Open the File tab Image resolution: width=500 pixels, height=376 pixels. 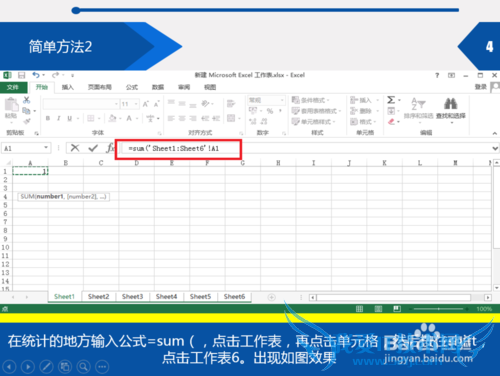13,87
